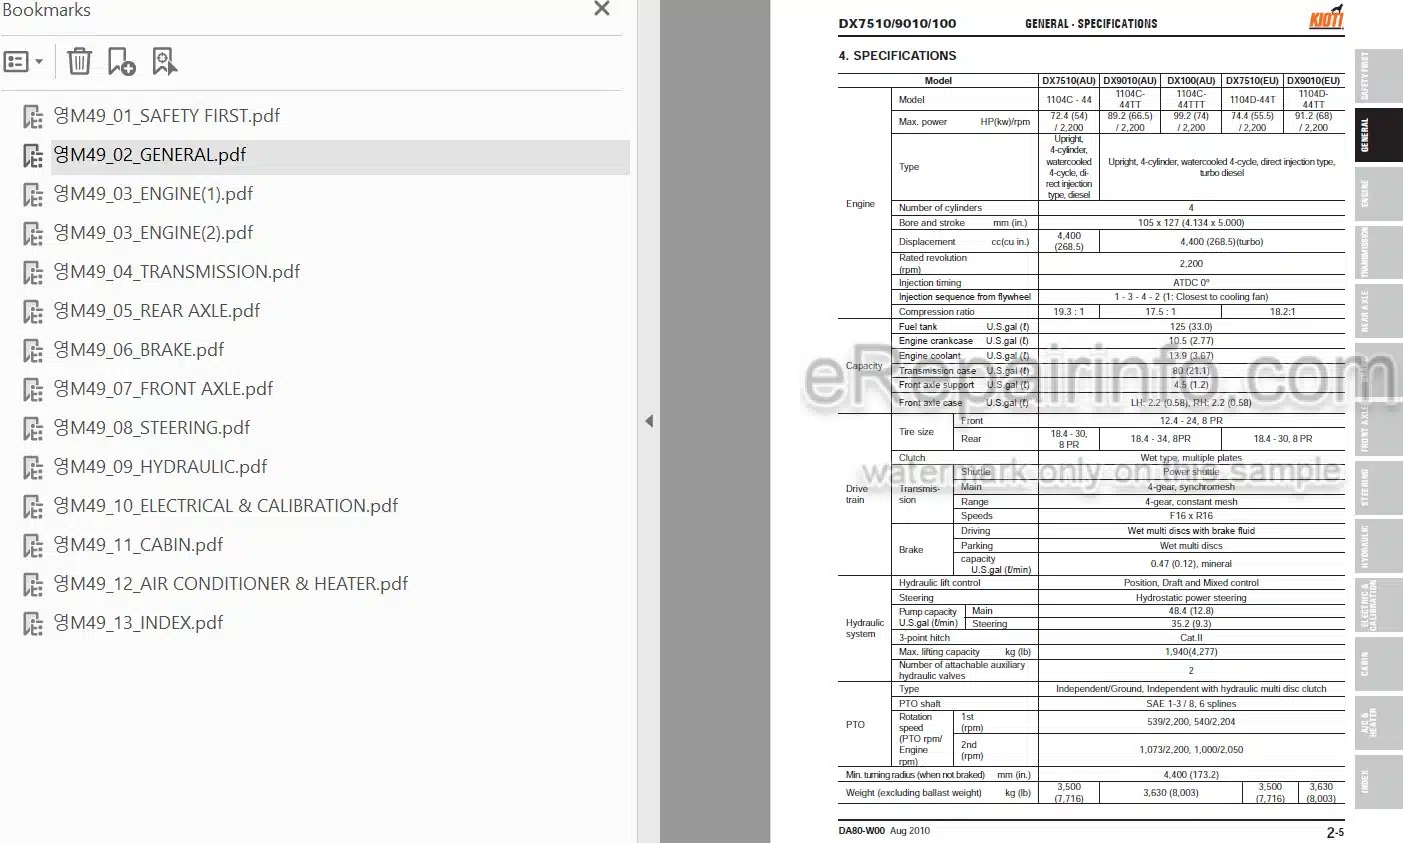Open bookmark 영M49_01_SAFETY FIRST.pdf
The image size is (1403, 843).
(x=167, y=116)
